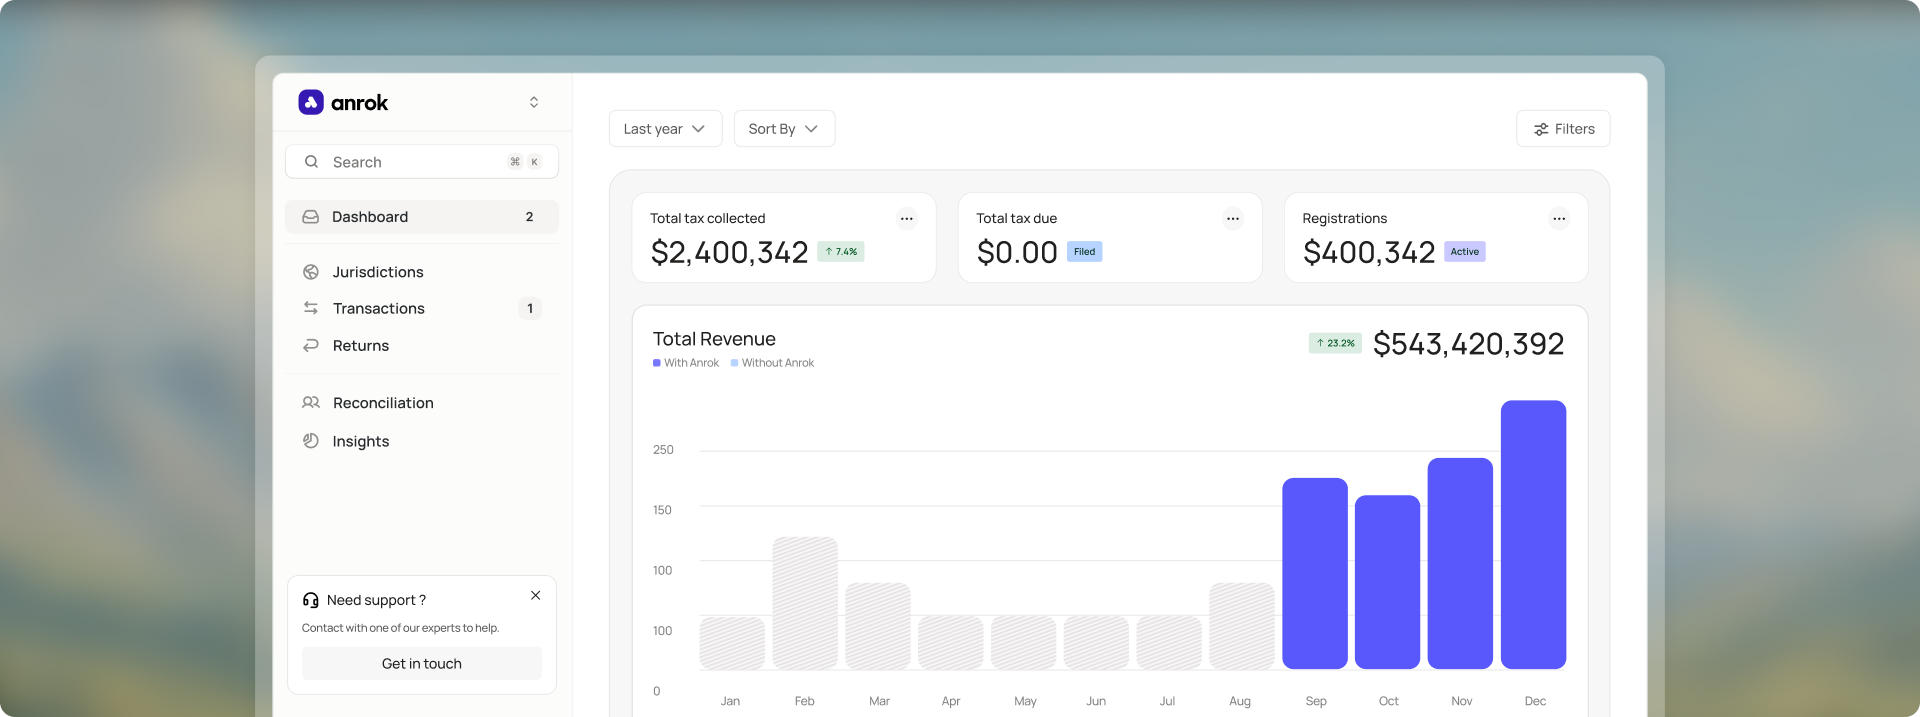Image resolution: width=1920 pixels, height=717 pixels.
Task: Click the $400,342 registrations value
Action: [1369, 253]
